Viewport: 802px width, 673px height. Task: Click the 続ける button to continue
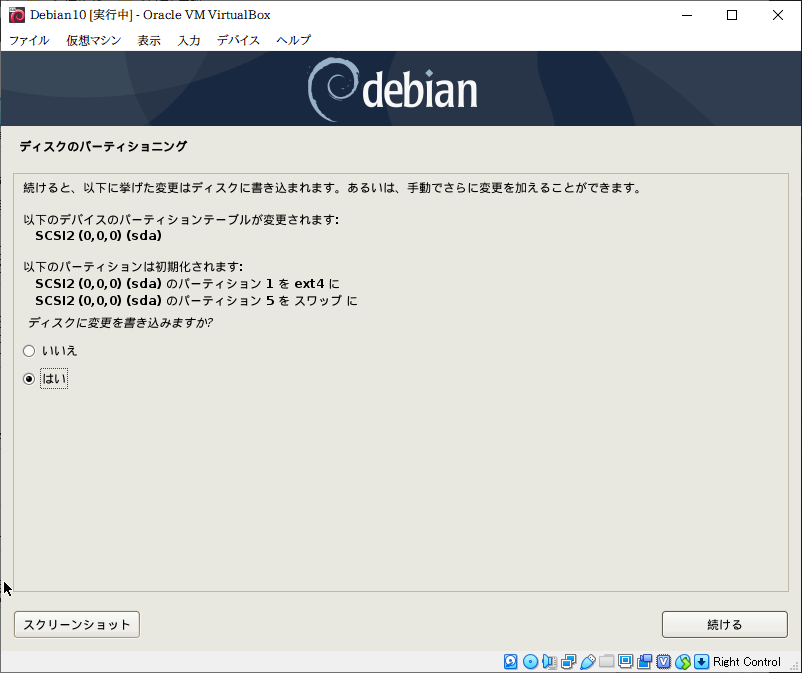click(x=724, y=624)
